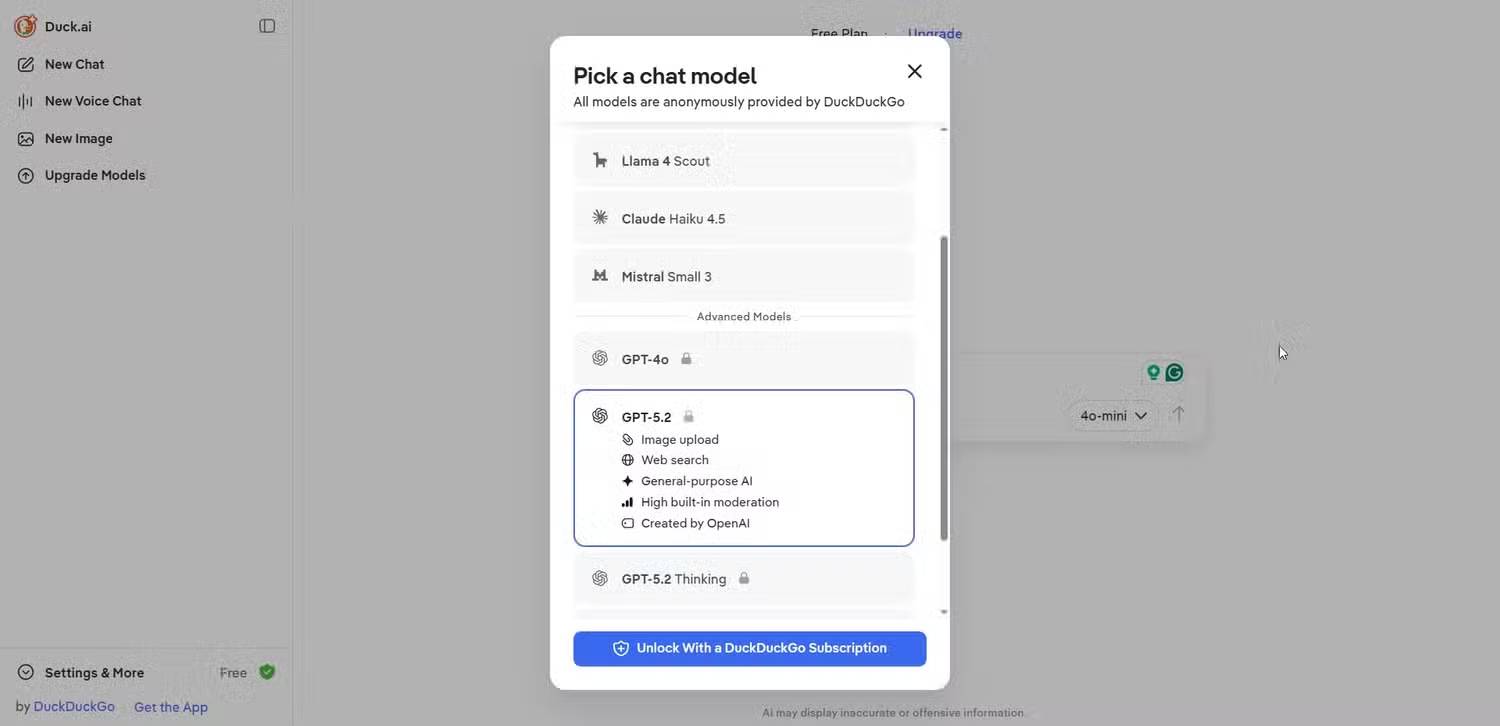
Task: Click the New Chat pencil icon
Action: click(x=25, y=63)
